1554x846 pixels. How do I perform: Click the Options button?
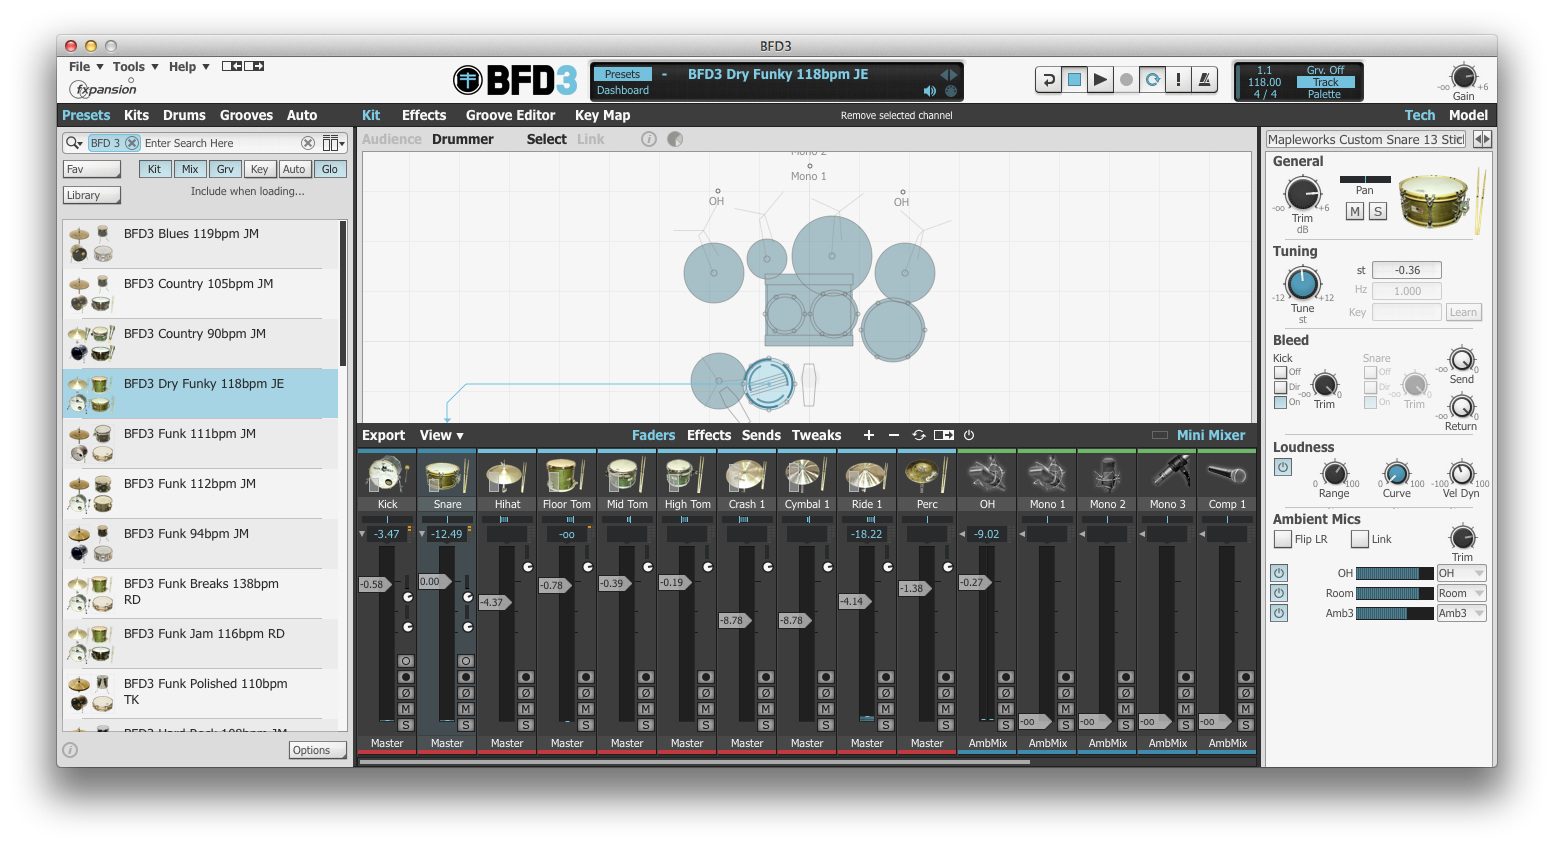pos(318,750)
